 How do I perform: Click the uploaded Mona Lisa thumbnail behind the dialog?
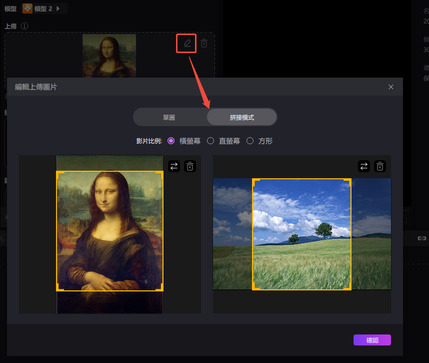(109, 56)
